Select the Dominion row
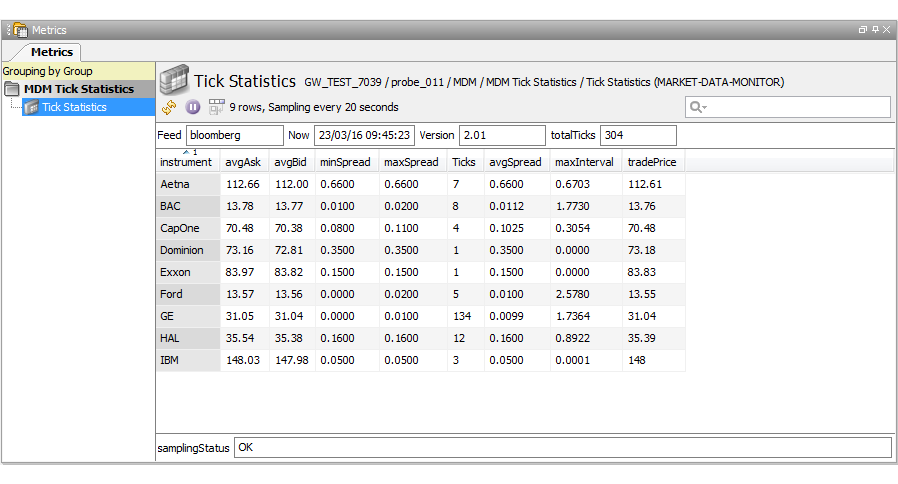Viewport: 898px width, 484px height. click(x=421, y=250)
